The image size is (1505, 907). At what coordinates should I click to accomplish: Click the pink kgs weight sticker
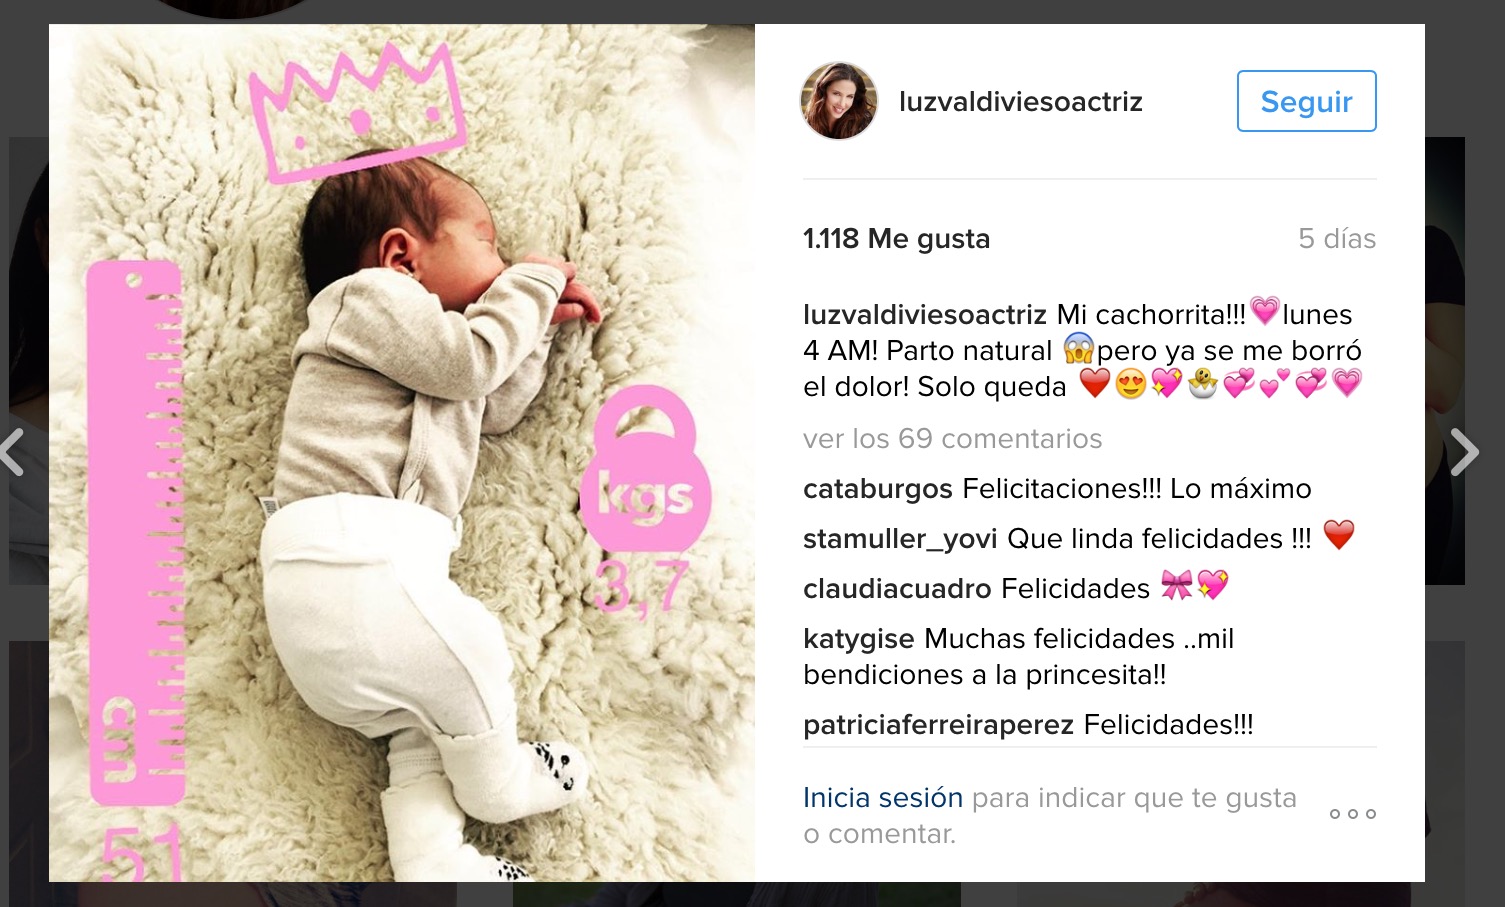645,470
